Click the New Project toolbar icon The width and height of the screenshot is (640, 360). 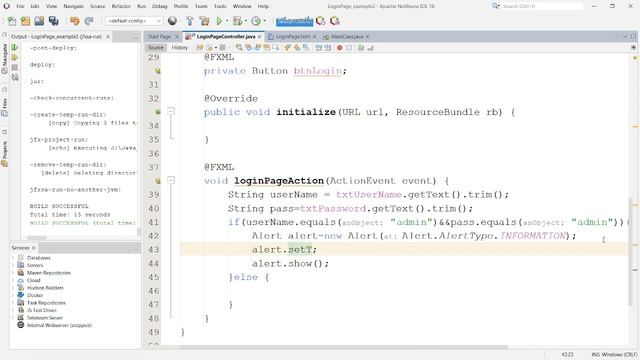(x=25, y=21)
